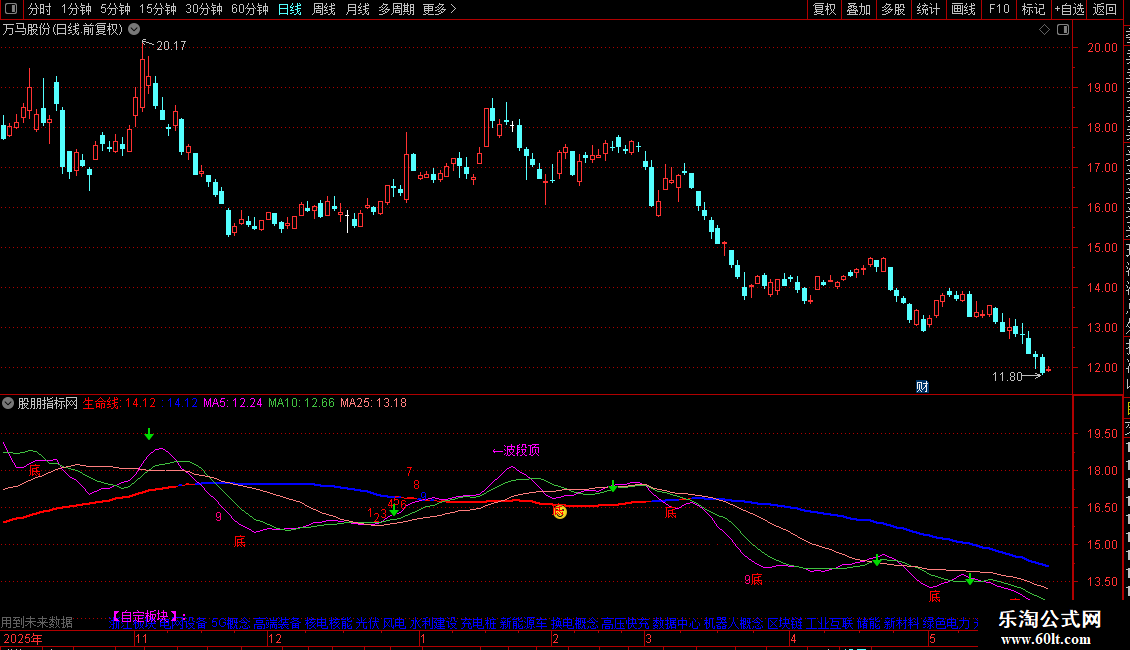Click the yellow smiley signal icon
Viewport: 1130px width, 650px height.
click(560, 512)
